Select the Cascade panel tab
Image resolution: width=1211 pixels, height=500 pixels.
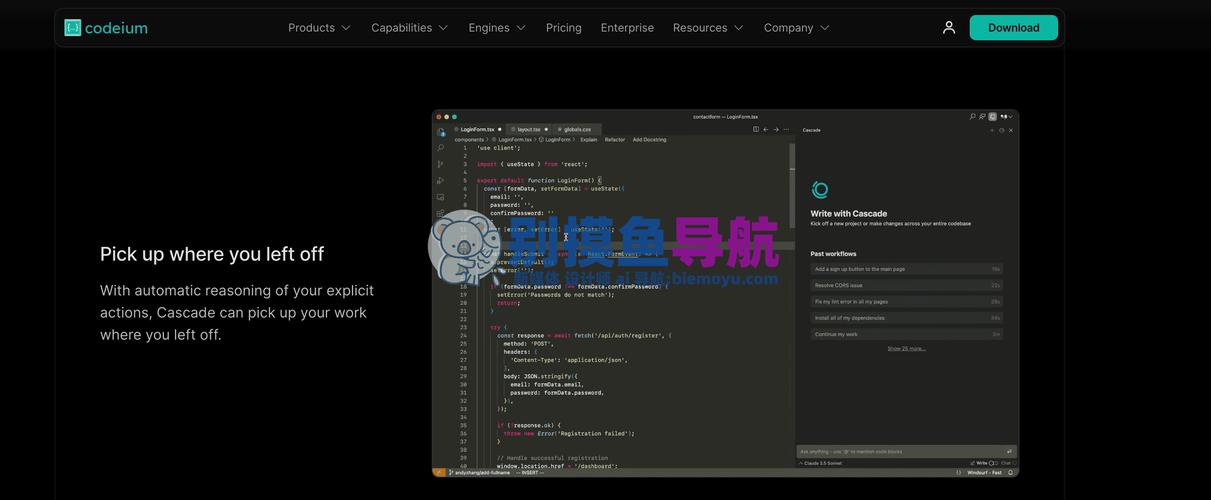click(x=812, y=130)
